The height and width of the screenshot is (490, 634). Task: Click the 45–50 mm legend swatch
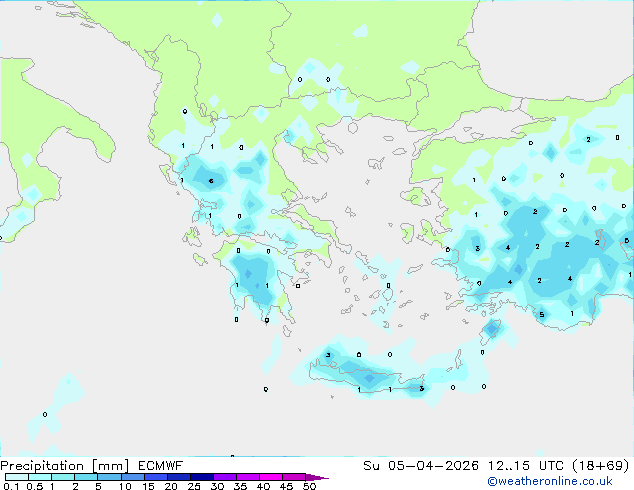[294, 477]
